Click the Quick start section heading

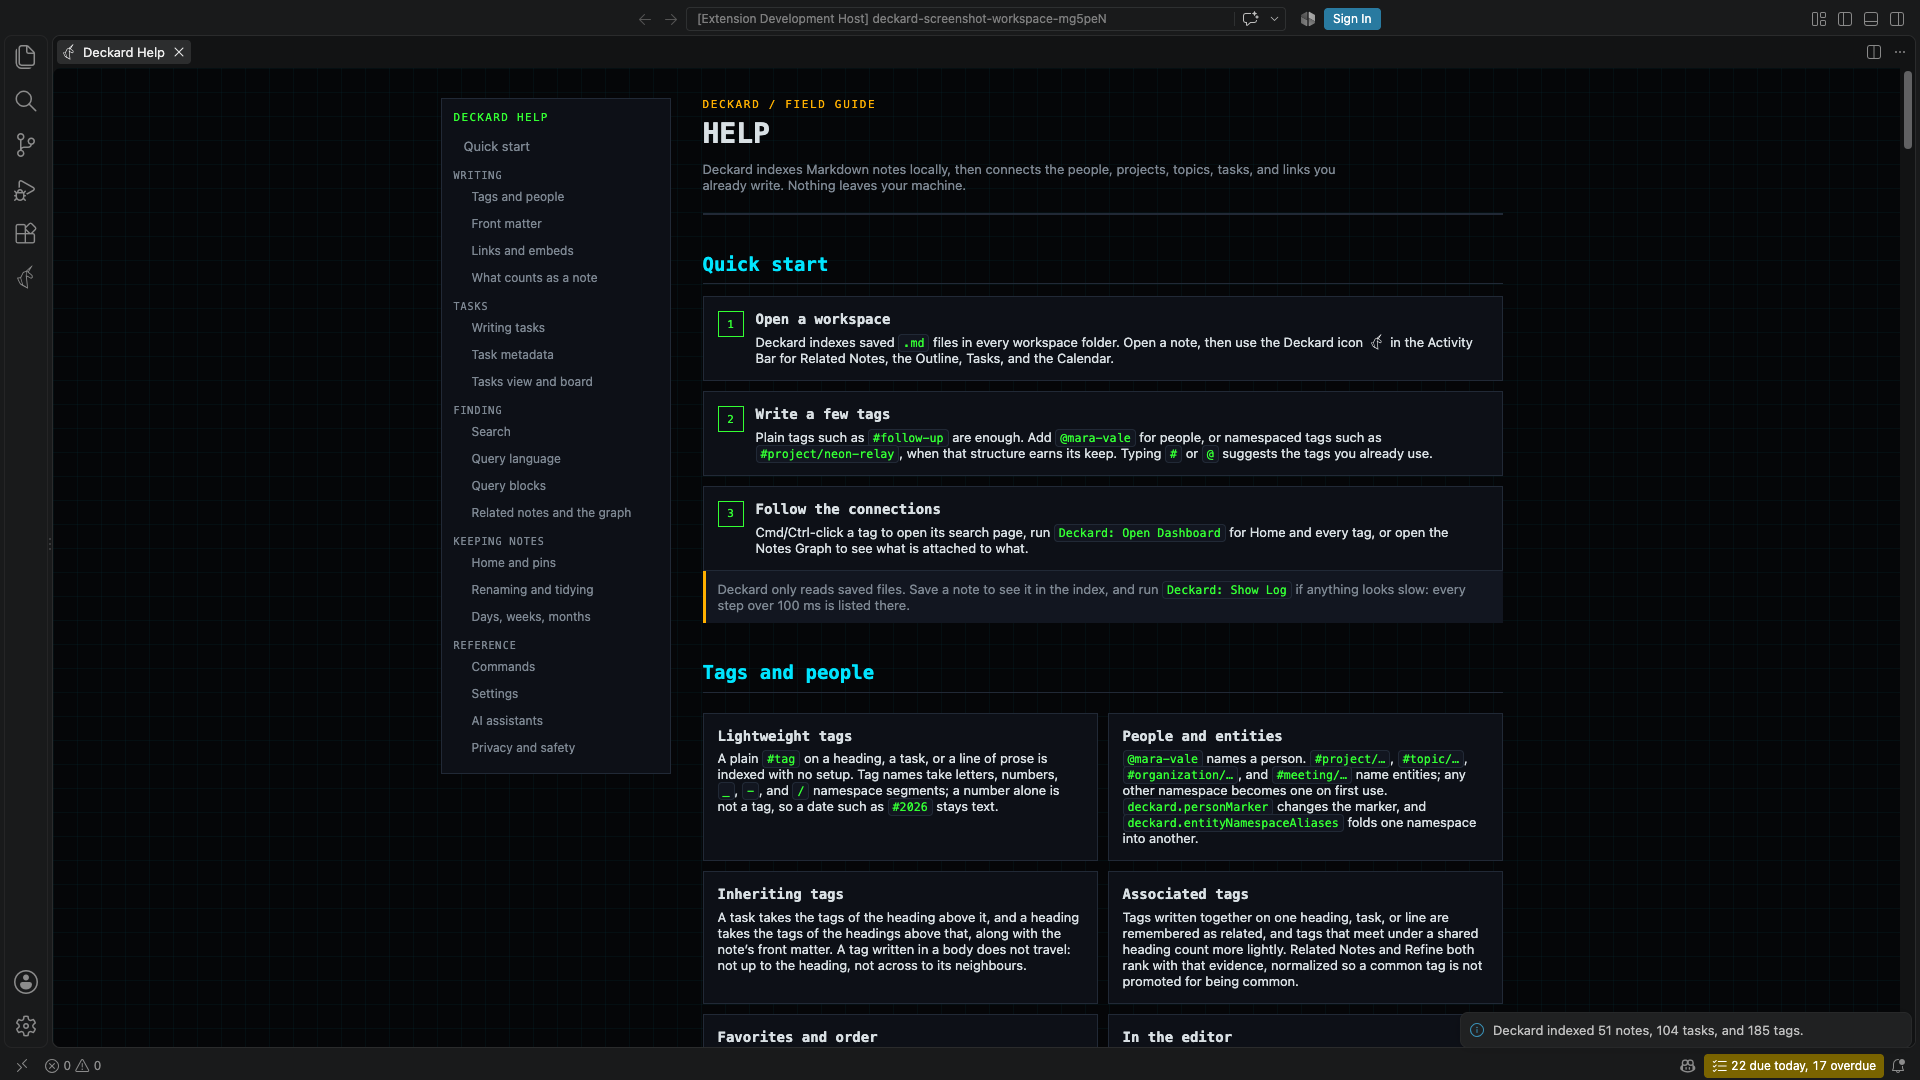765,265
